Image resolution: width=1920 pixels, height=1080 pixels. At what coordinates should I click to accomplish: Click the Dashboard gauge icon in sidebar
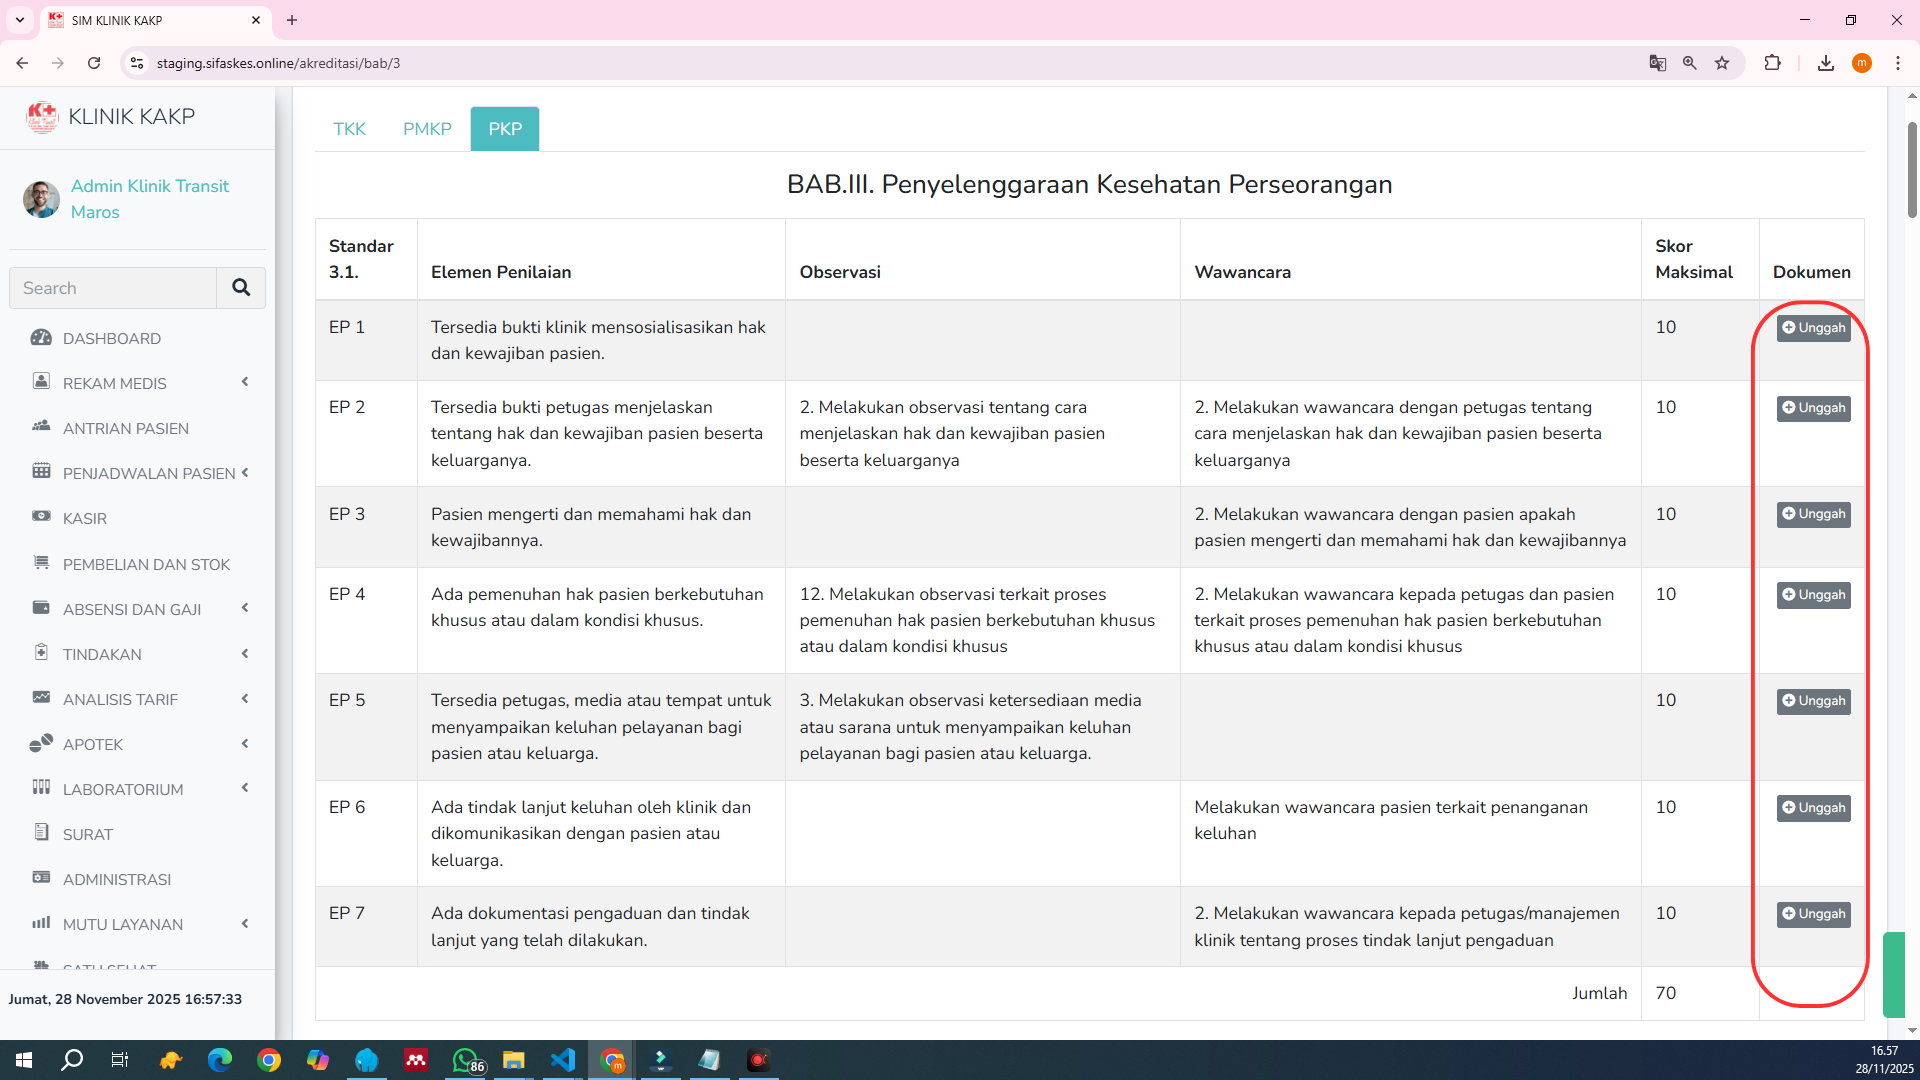pos(41,338)
